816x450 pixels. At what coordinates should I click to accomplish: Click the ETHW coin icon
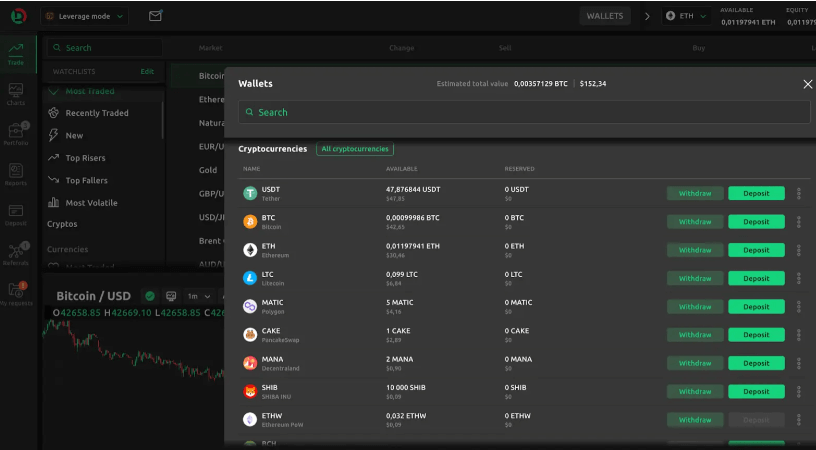point(250,419)
